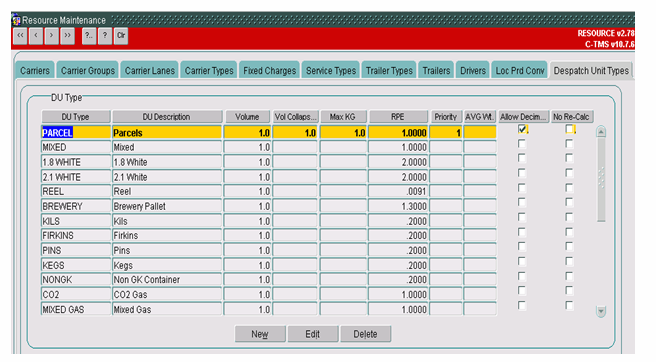This screenshot has height=362, width=656.
Task: Click the '?' toolbar button
Action: coord(105,36)
